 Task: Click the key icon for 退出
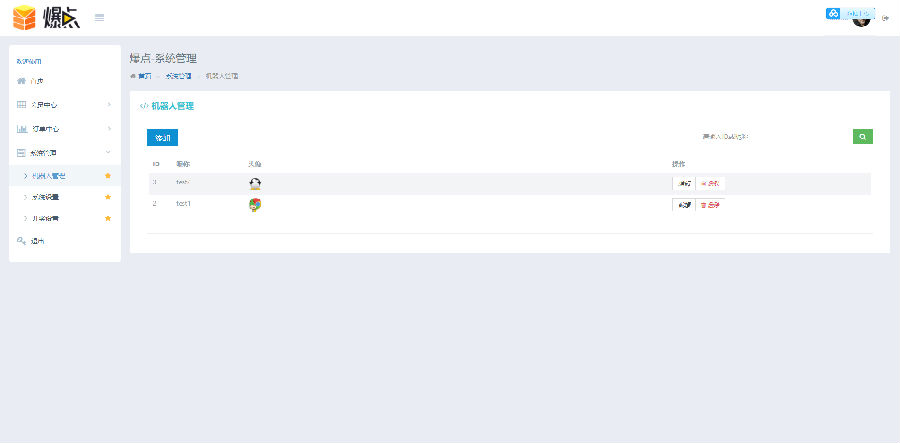click(21, 241)
